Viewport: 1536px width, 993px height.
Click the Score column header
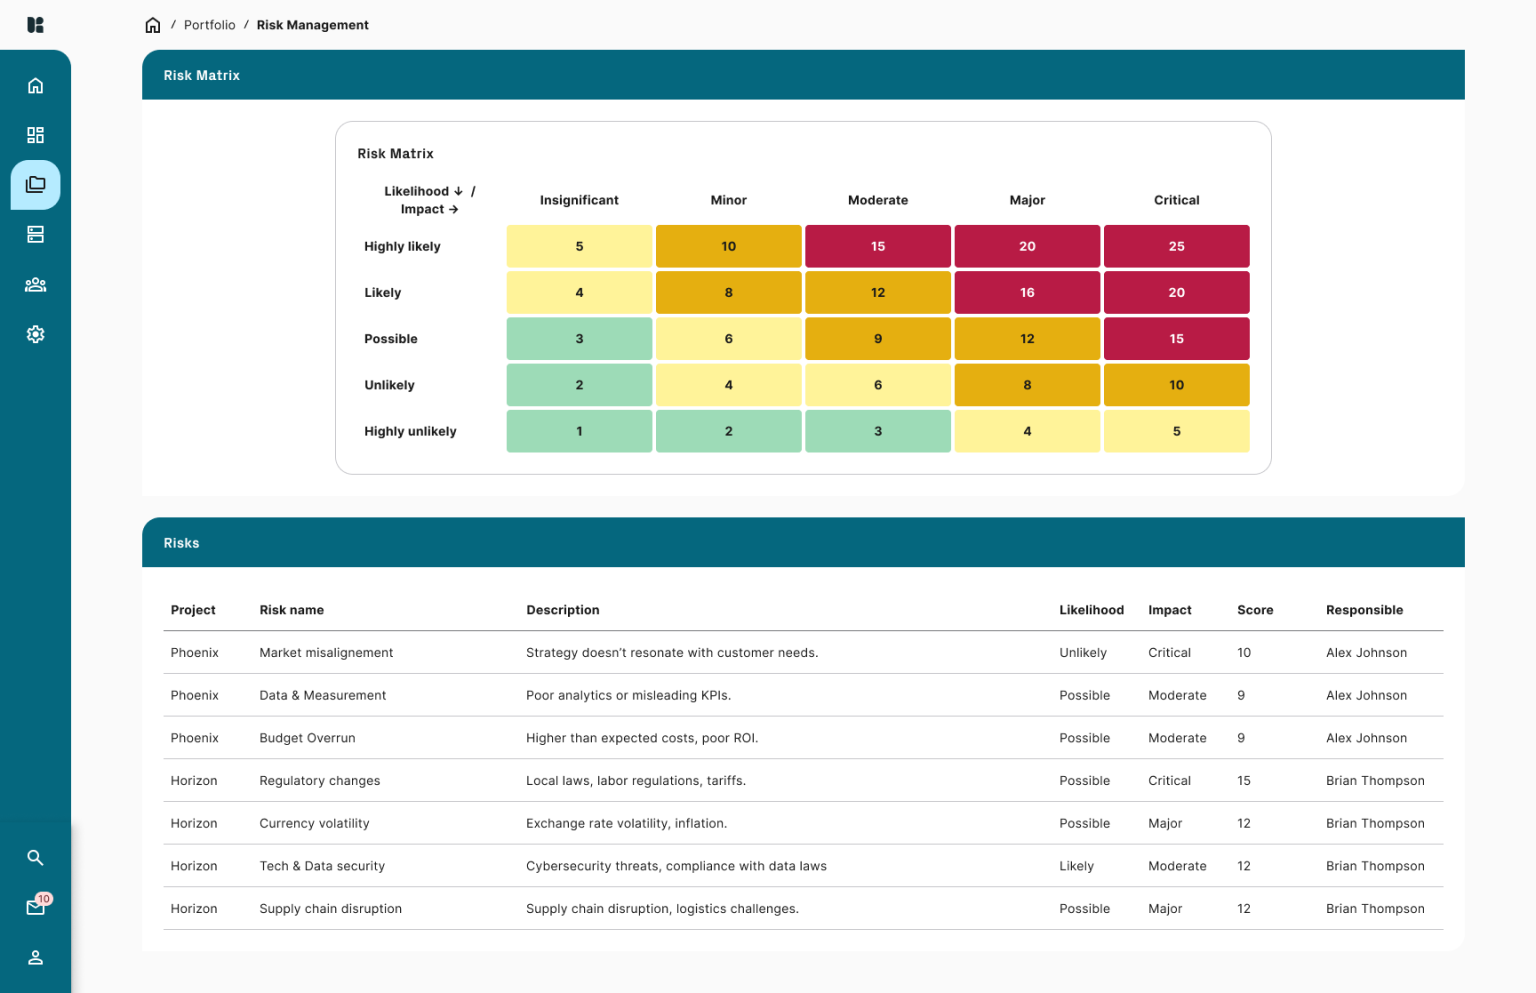[1255, 609]
